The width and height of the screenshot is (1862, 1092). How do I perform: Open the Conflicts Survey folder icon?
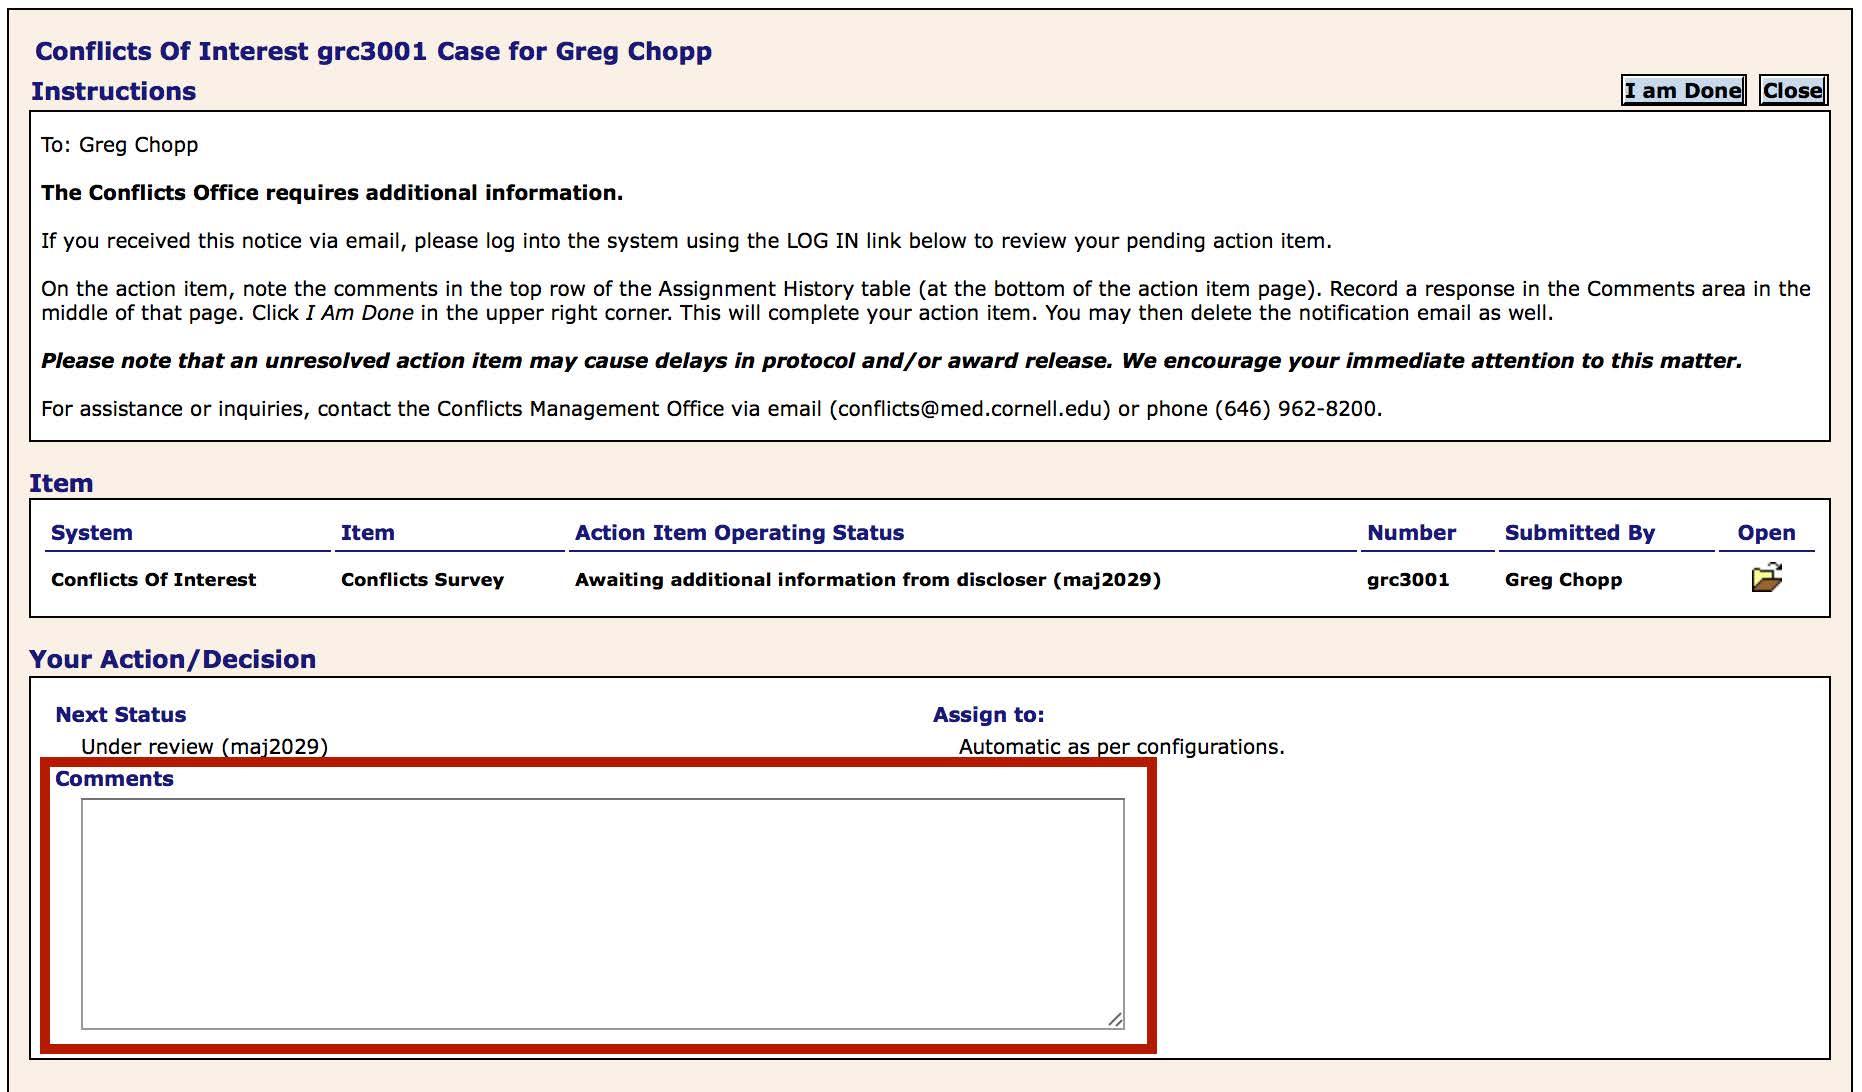coord(1767,579)
